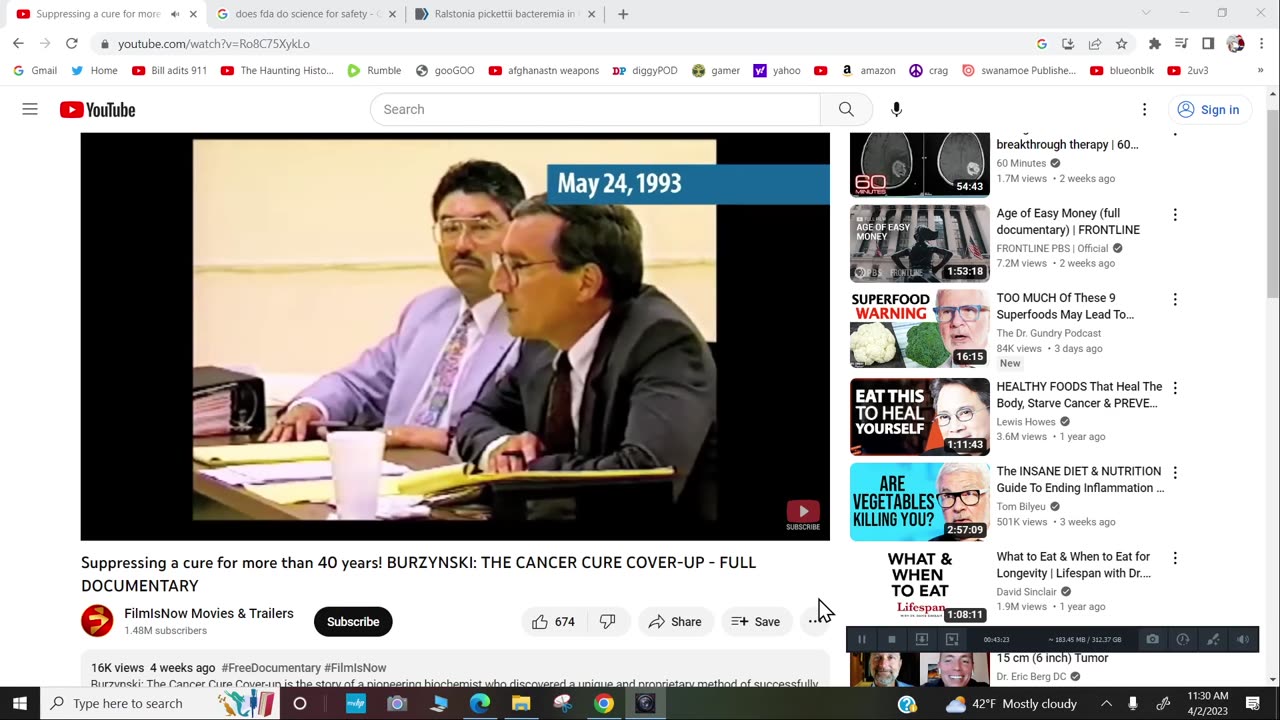Click the browser address bar URL
The width and height of the screenshot is (1280, 720).
(214, 44)
